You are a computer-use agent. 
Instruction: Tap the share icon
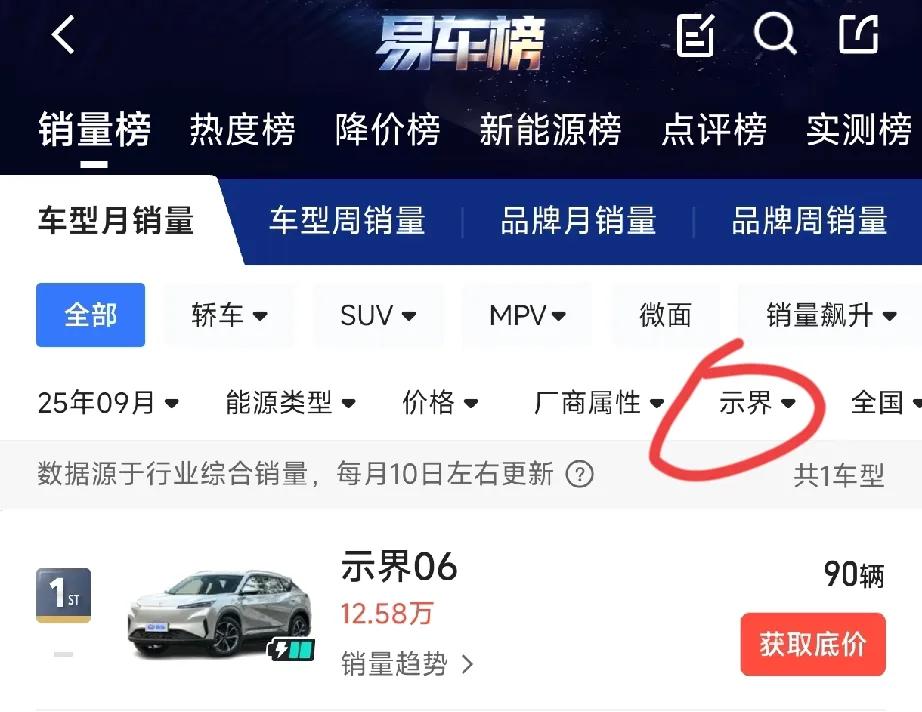(x=858, y=34)
